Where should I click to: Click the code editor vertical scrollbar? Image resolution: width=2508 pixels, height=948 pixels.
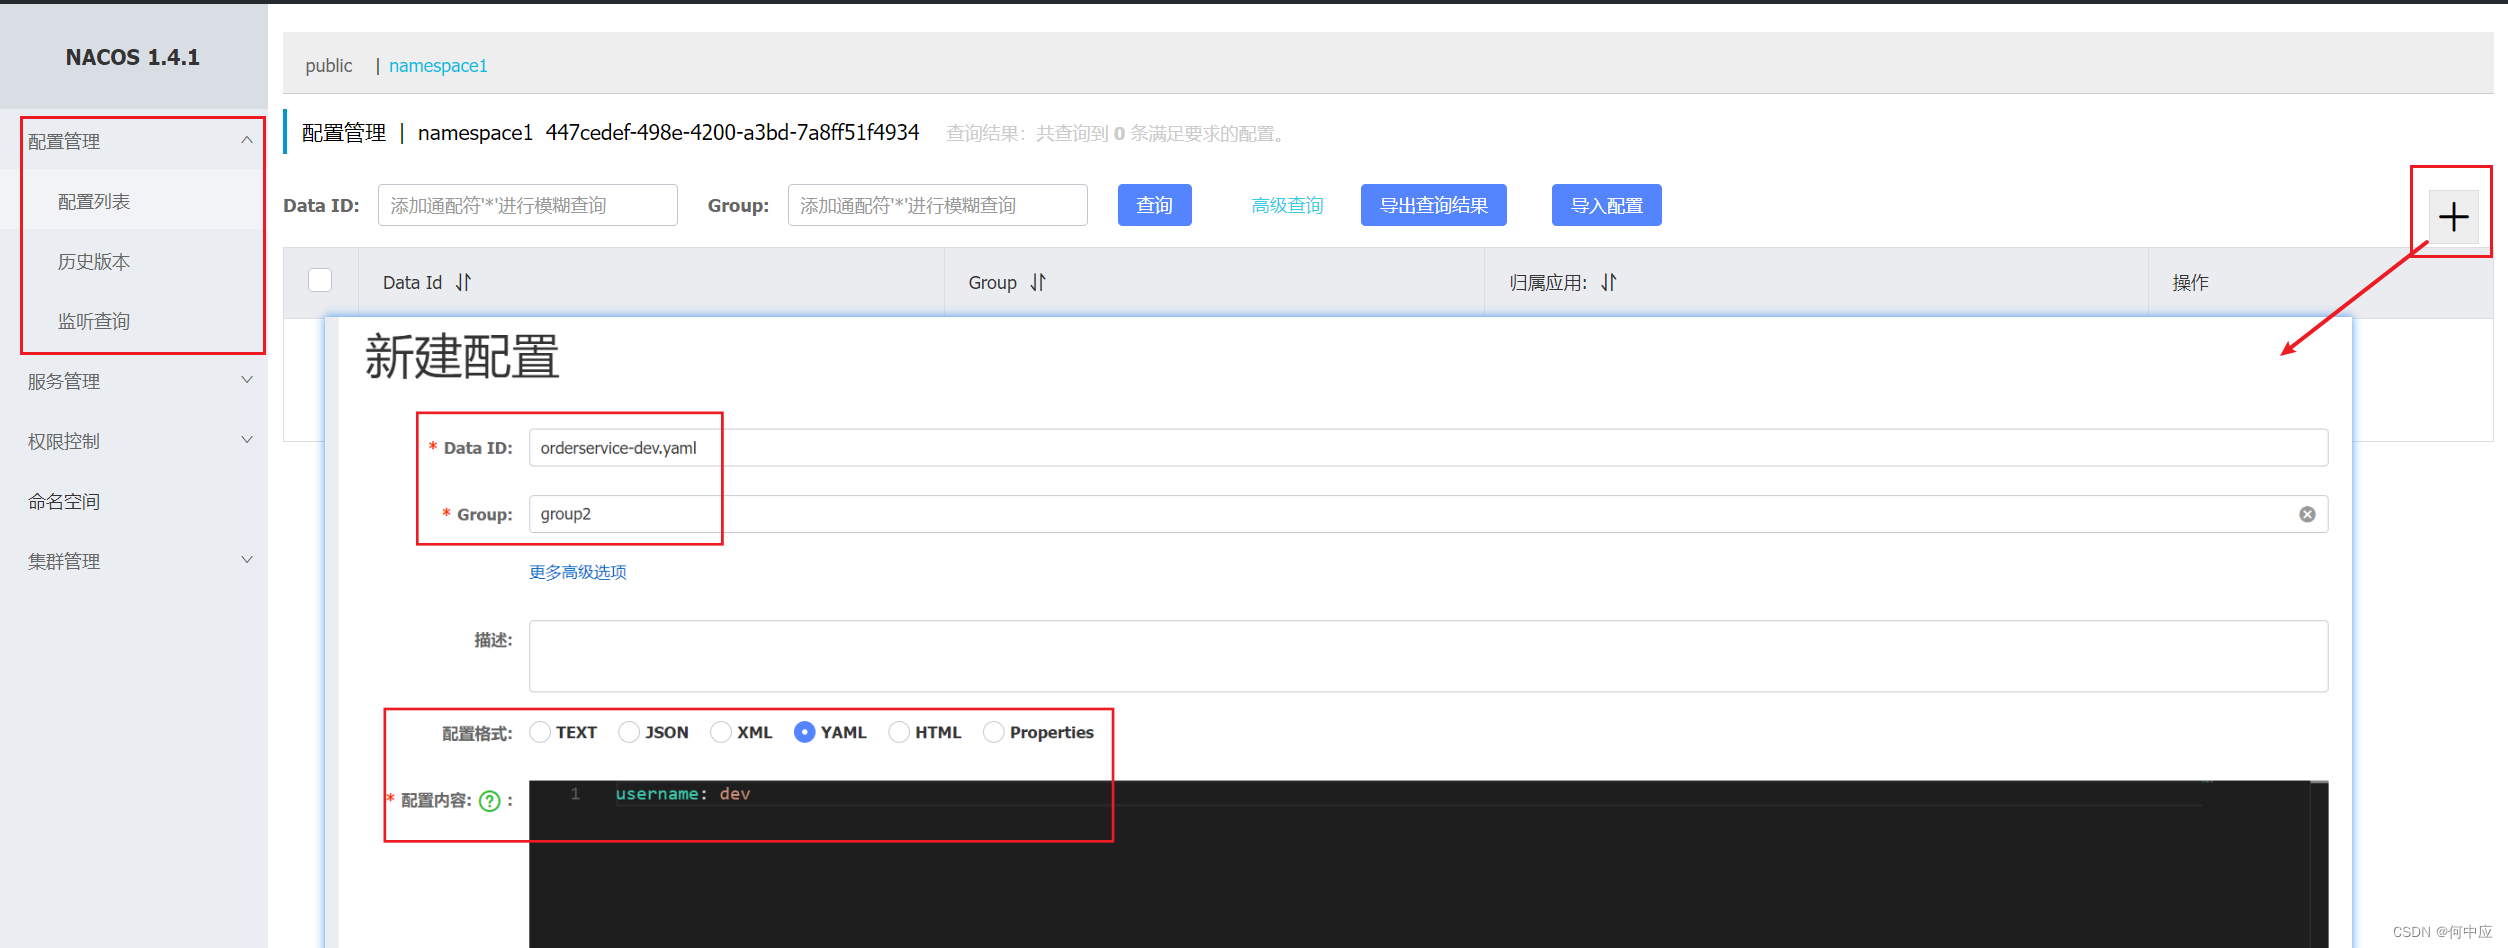(2319, 864)
